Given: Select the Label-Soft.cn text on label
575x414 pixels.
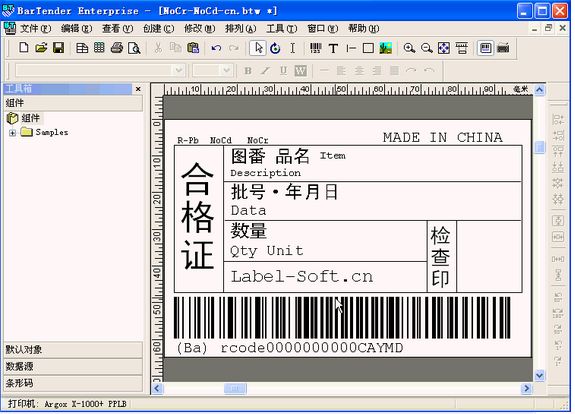Looking at the screenshot, I should point(302,276).
